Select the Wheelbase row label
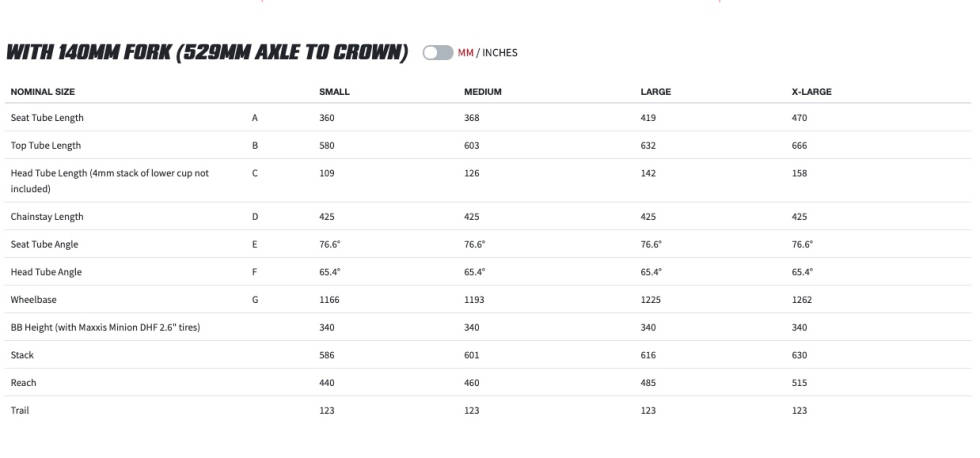This screenshot has height=458, width=980. coord(33,299)
